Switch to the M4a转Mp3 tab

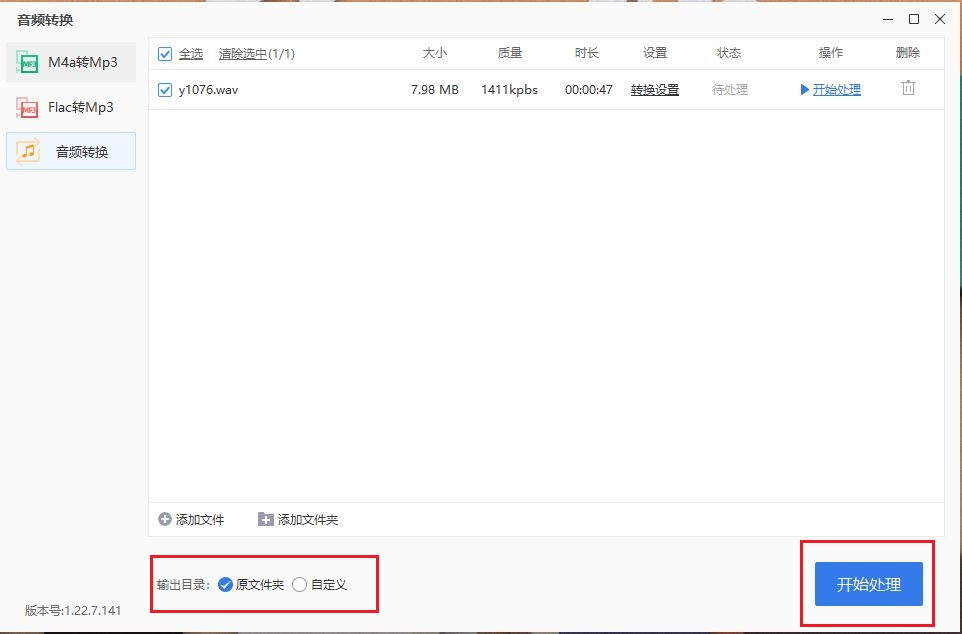82,63
